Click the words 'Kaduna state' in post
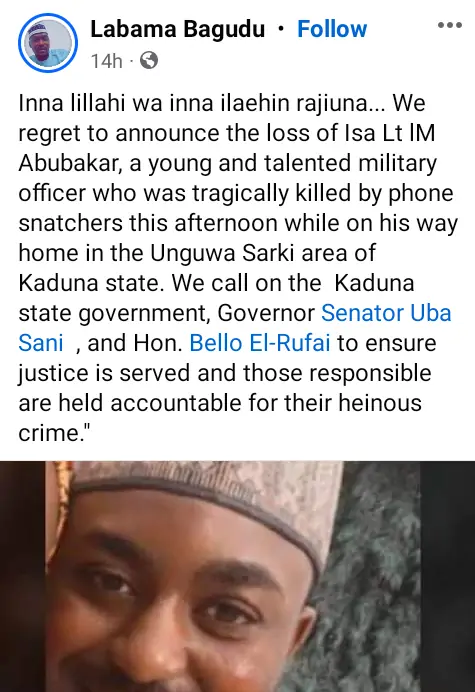 (88, 283)
